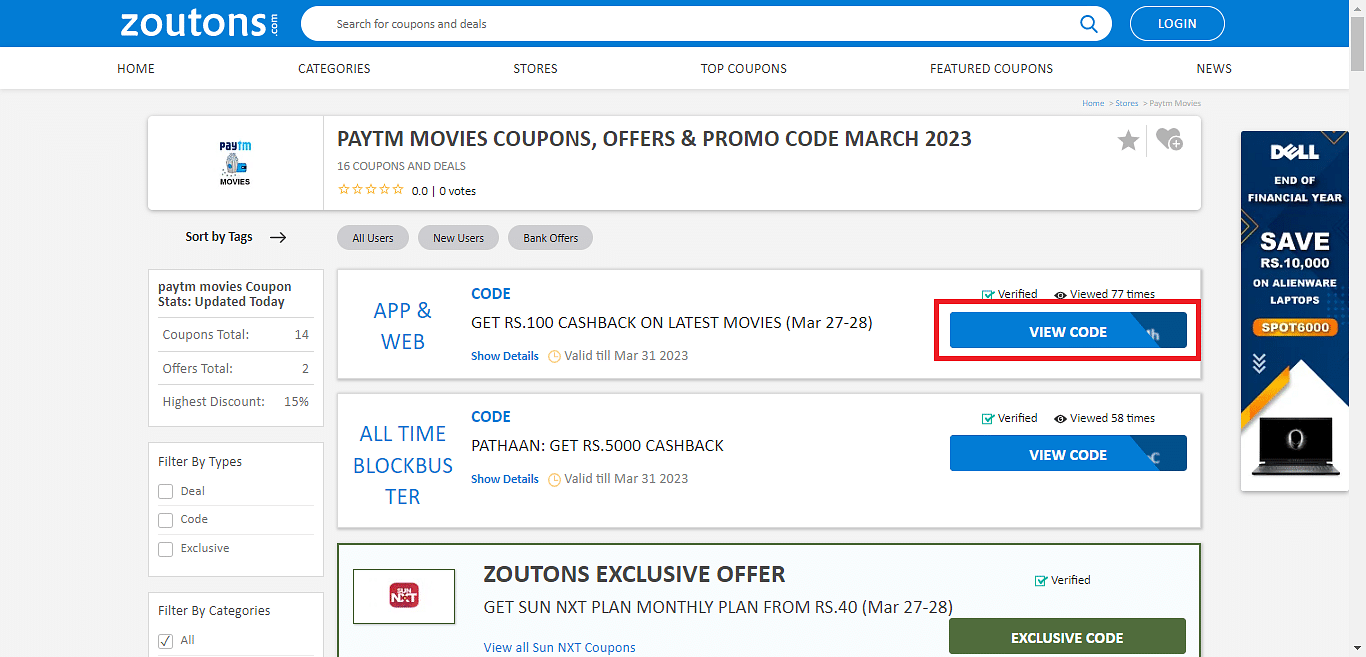Screen dimensions: 1366x657
Task: Click the APP & WEB label
Action: coord(403,326)
